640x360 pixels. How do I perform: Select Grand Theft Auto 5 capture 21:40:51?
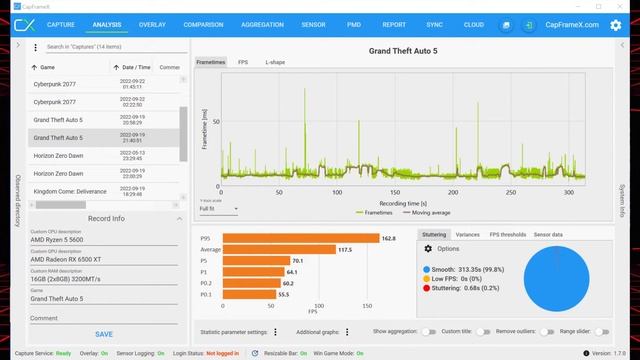pos(104,138)
